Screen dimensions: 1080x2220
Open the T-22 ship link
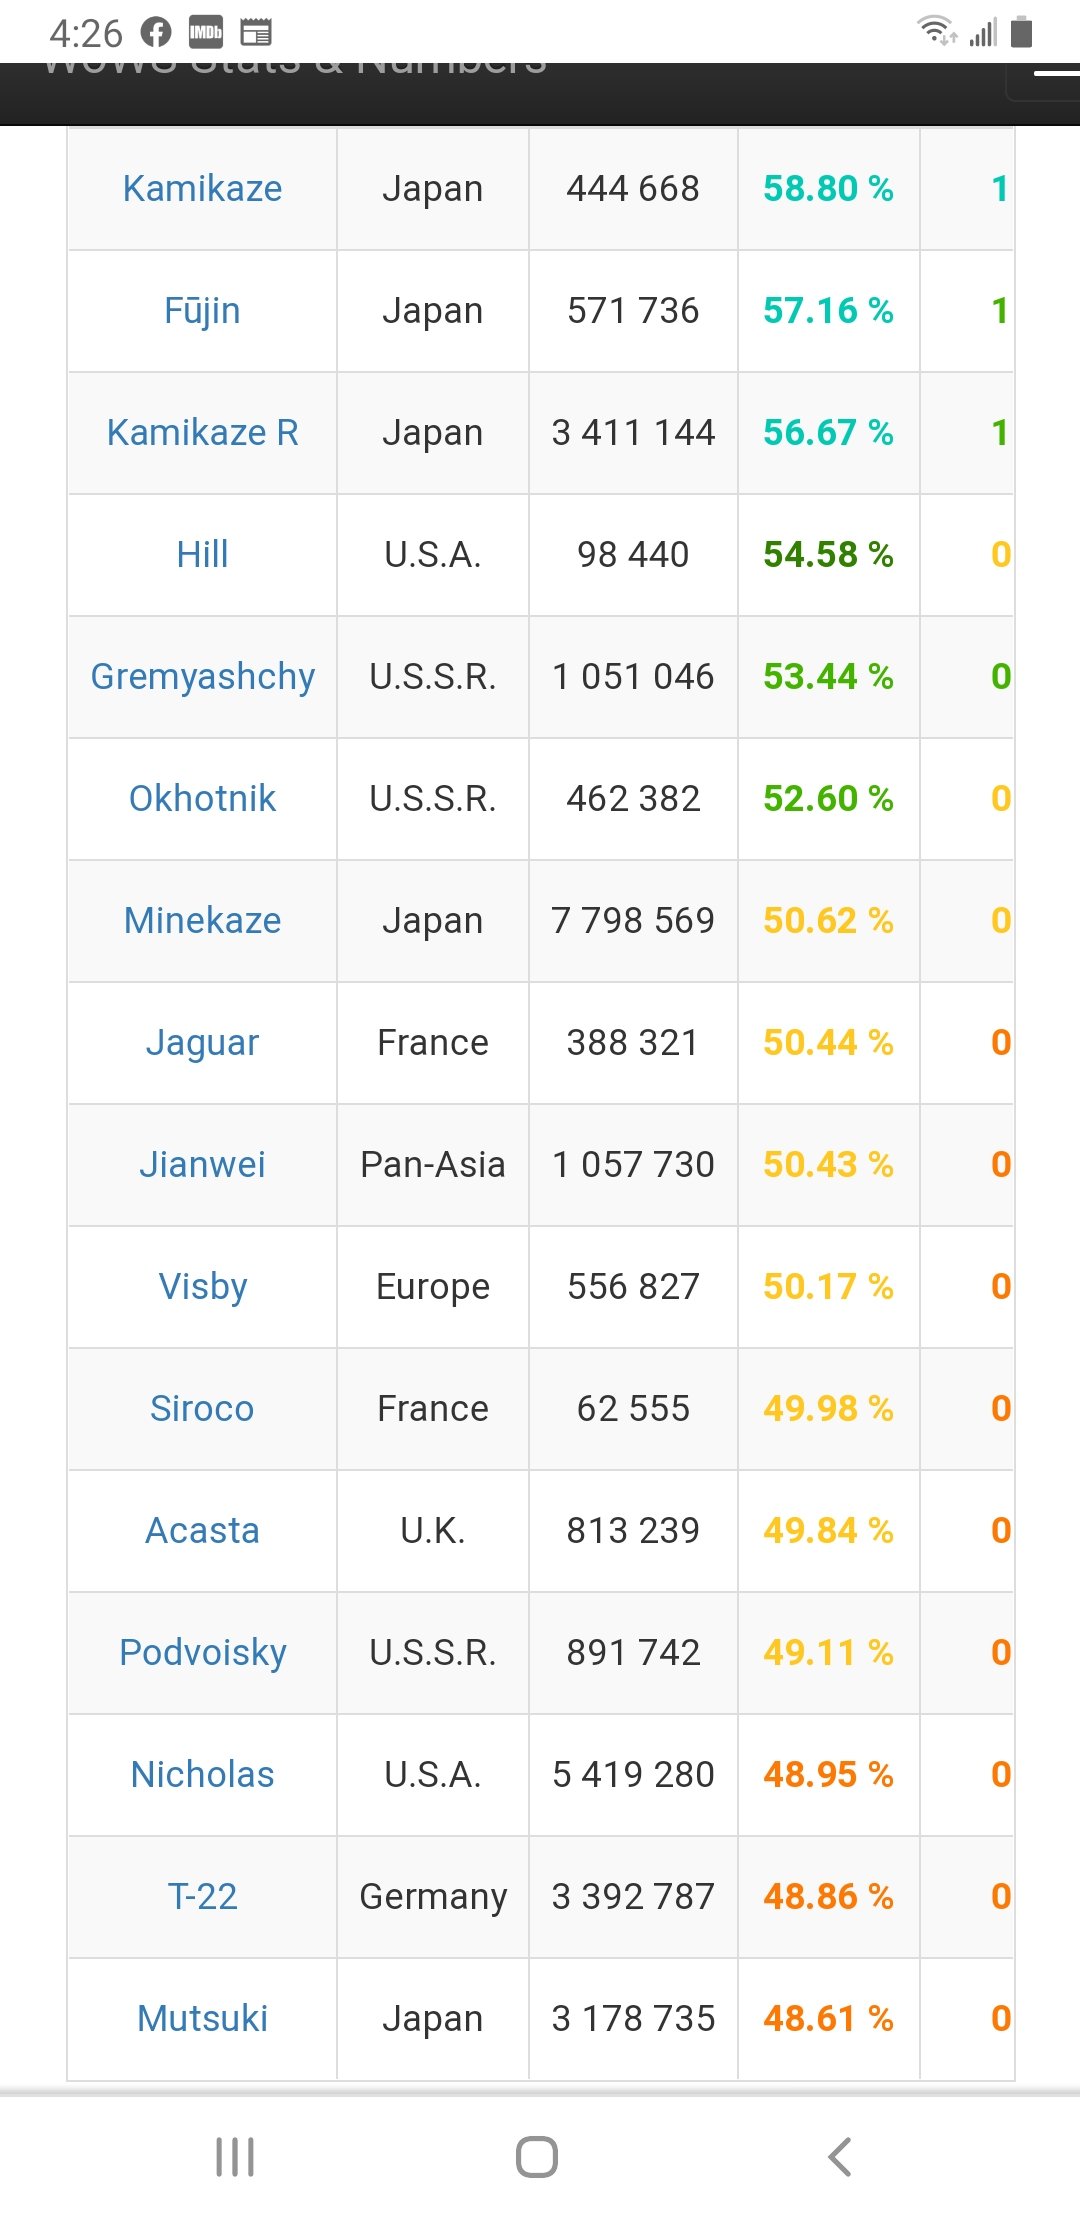(202, 1897)
